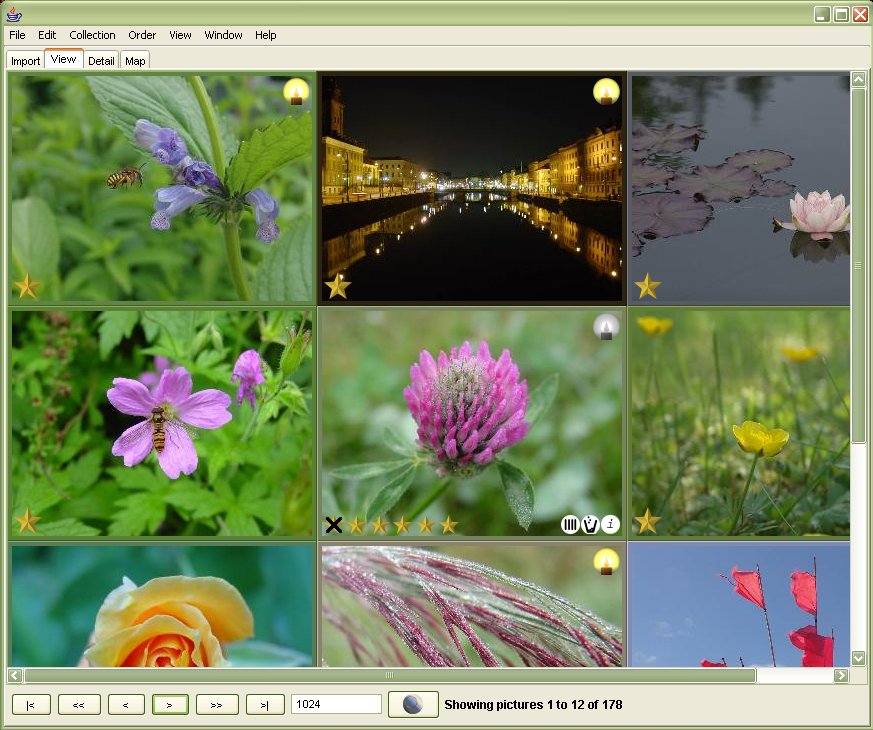The width and height of the screenshot is (873, 730).
Task: Rate the clover photo three stars
Action: pos(403,525)
